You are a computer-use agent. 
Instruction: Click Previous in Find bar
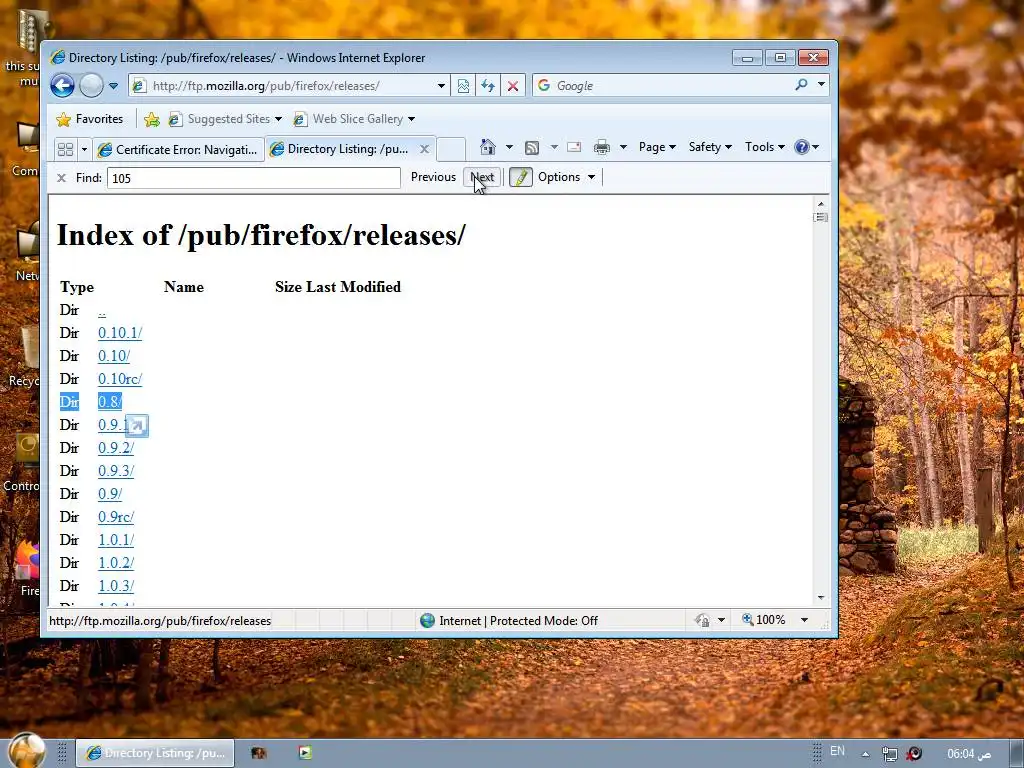[433, 177]
